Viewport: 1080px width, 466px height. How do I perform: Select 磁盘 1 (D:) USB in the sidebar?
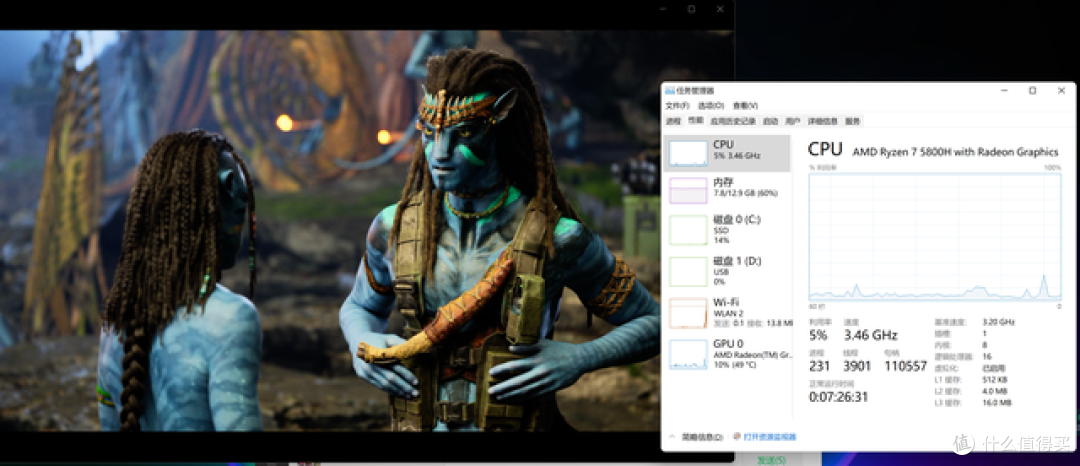[727, 271]
